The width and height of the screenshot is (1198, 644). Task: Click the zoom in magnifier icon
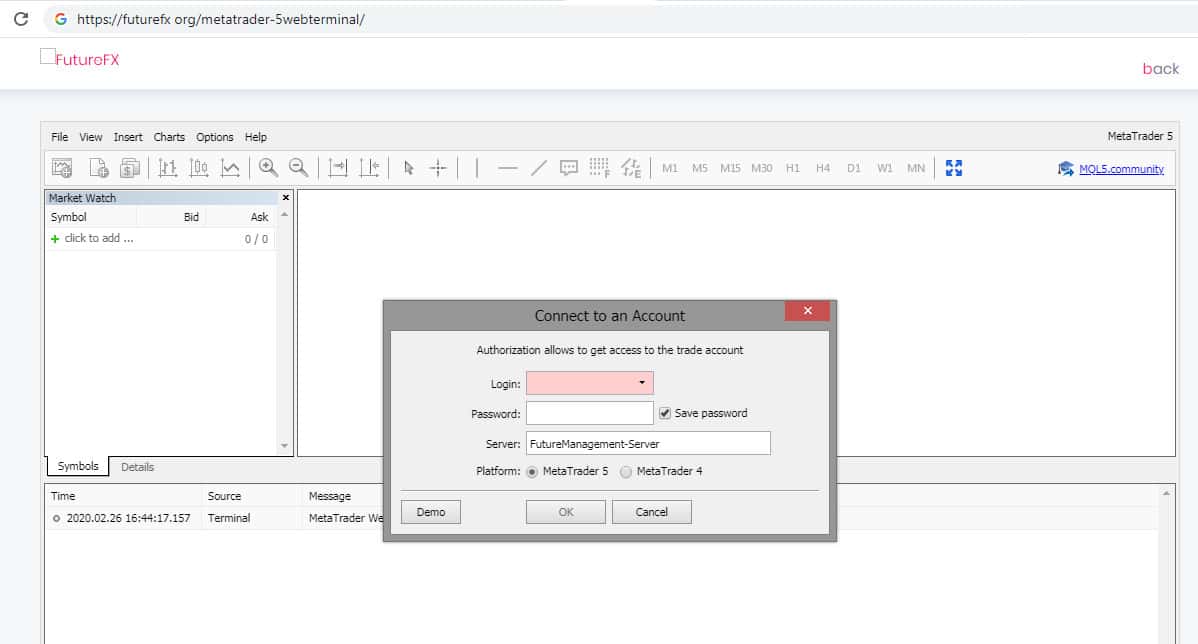click(268, 168)
